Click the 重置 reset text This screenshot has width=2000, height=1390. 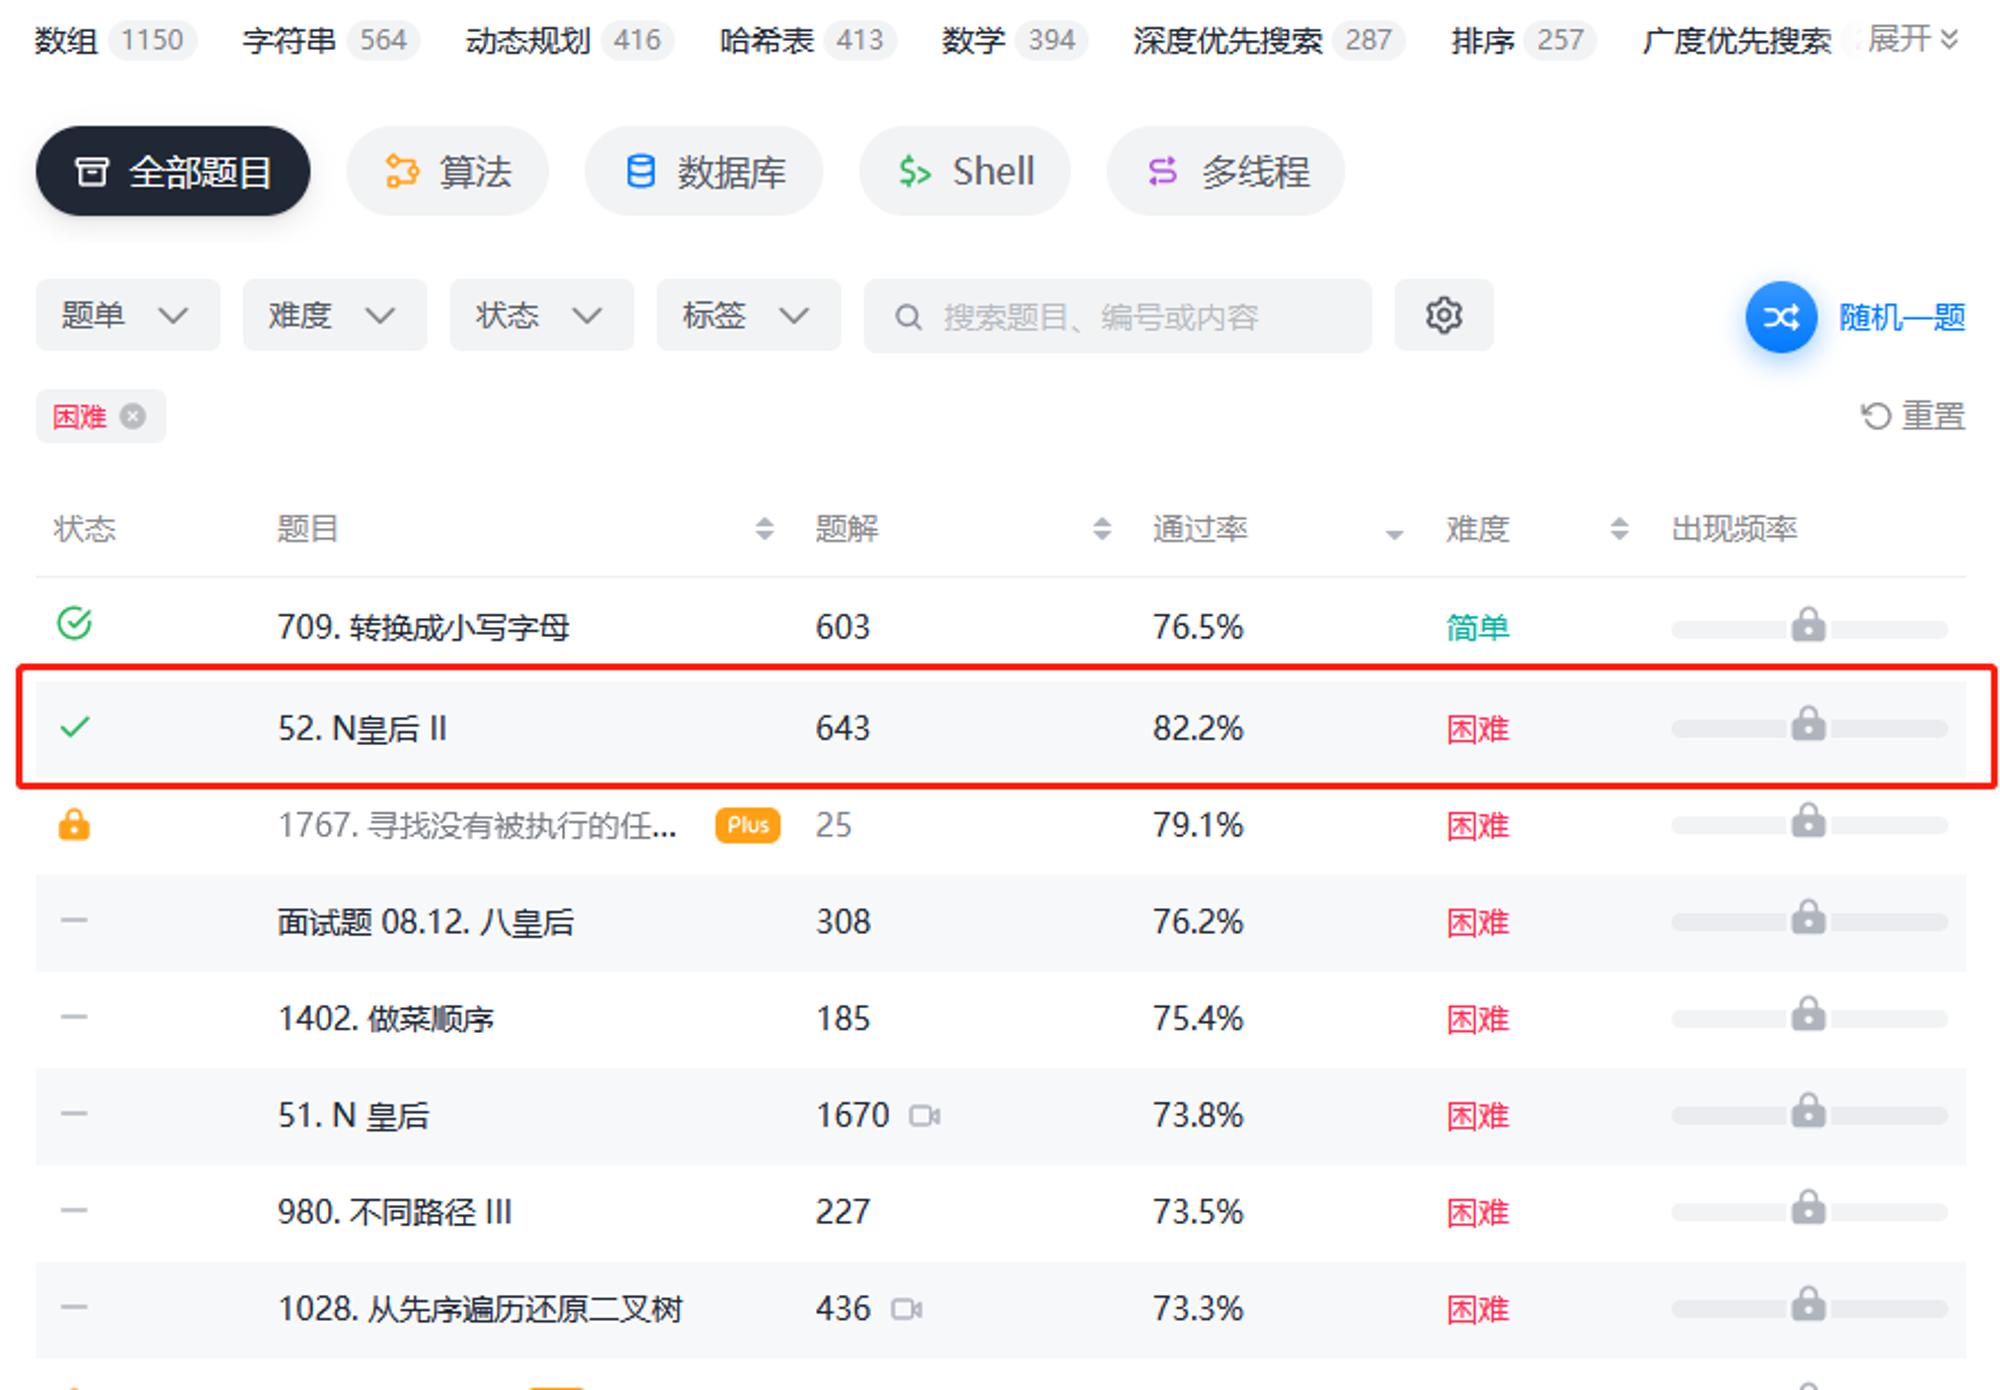point(1933,416)
